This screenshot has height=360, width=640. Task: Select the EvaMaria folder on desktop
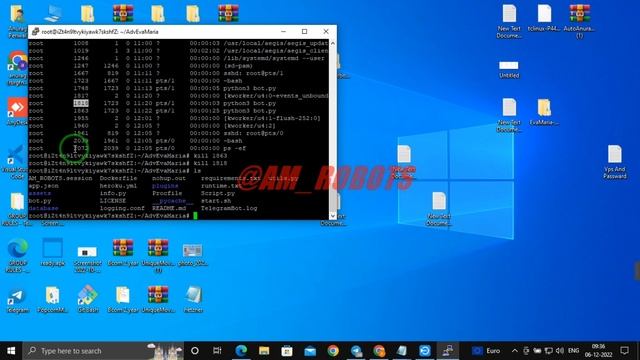click(x=544, y=111)
